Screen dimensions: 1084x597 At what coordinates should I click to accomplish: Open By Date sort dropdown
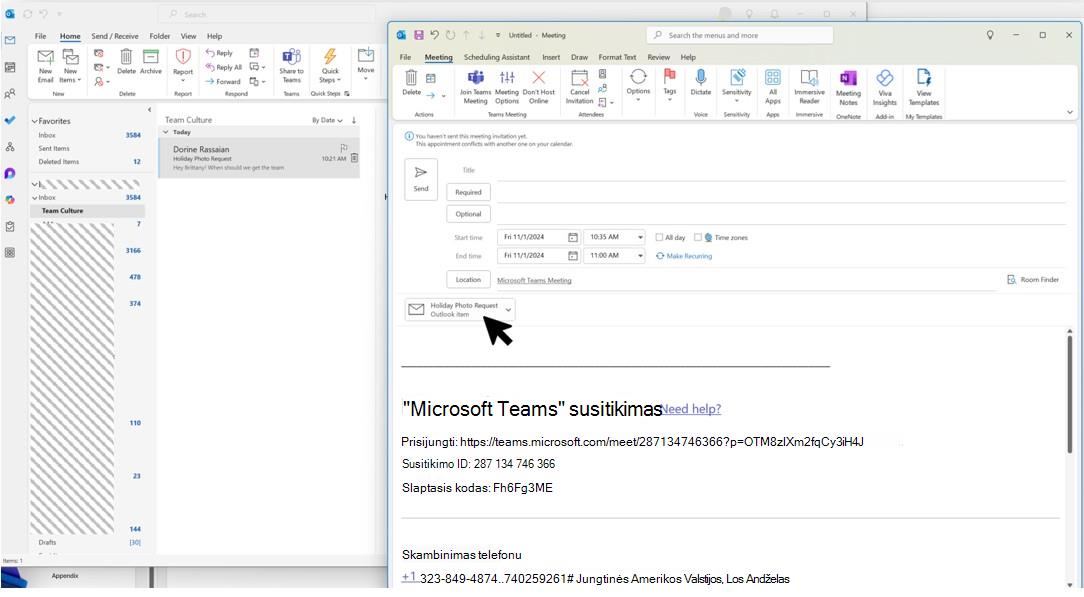coord(327,120)
